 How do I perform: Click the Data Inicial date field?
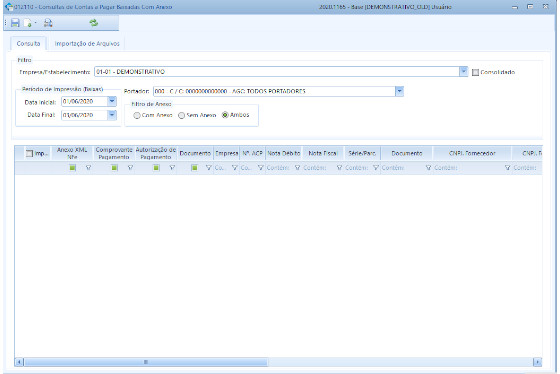point(84,101)
